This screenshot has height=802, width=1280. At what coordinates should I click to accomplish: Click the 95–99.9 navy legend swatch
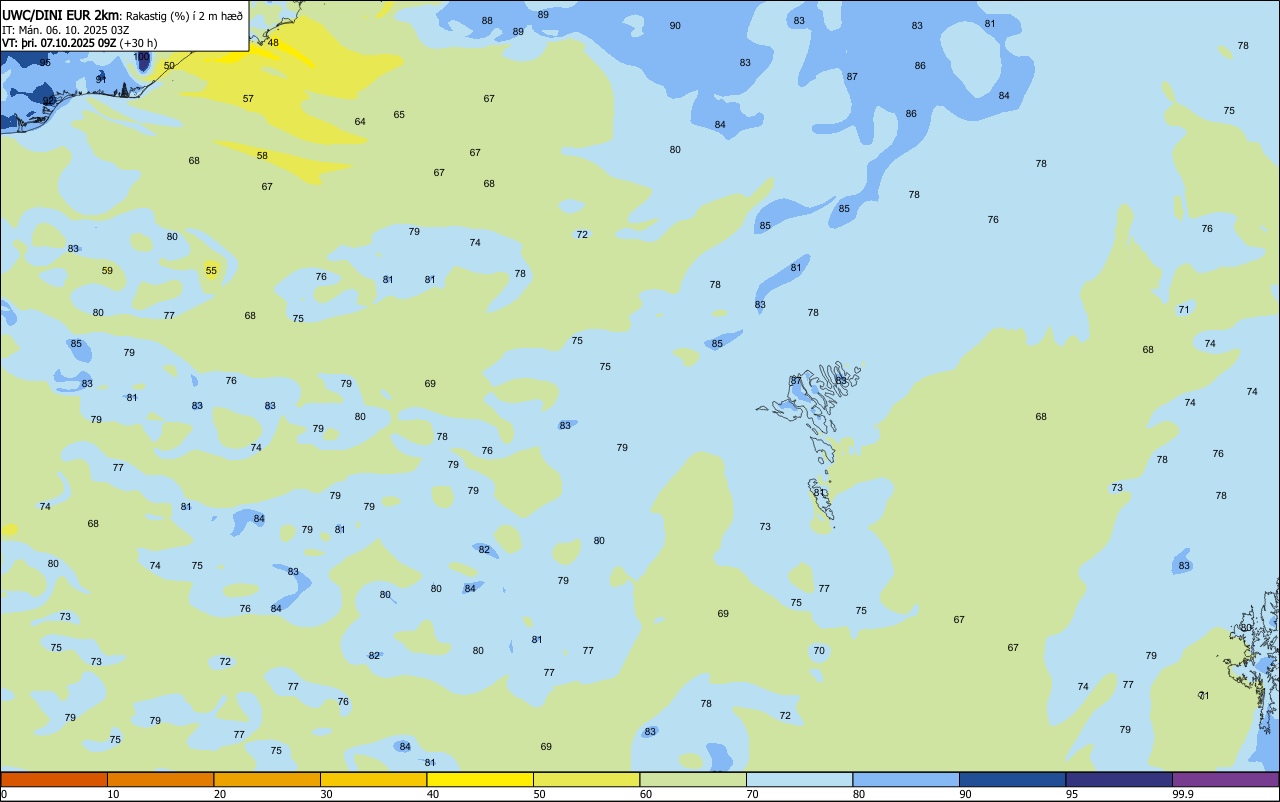(x=1119, y=779)
